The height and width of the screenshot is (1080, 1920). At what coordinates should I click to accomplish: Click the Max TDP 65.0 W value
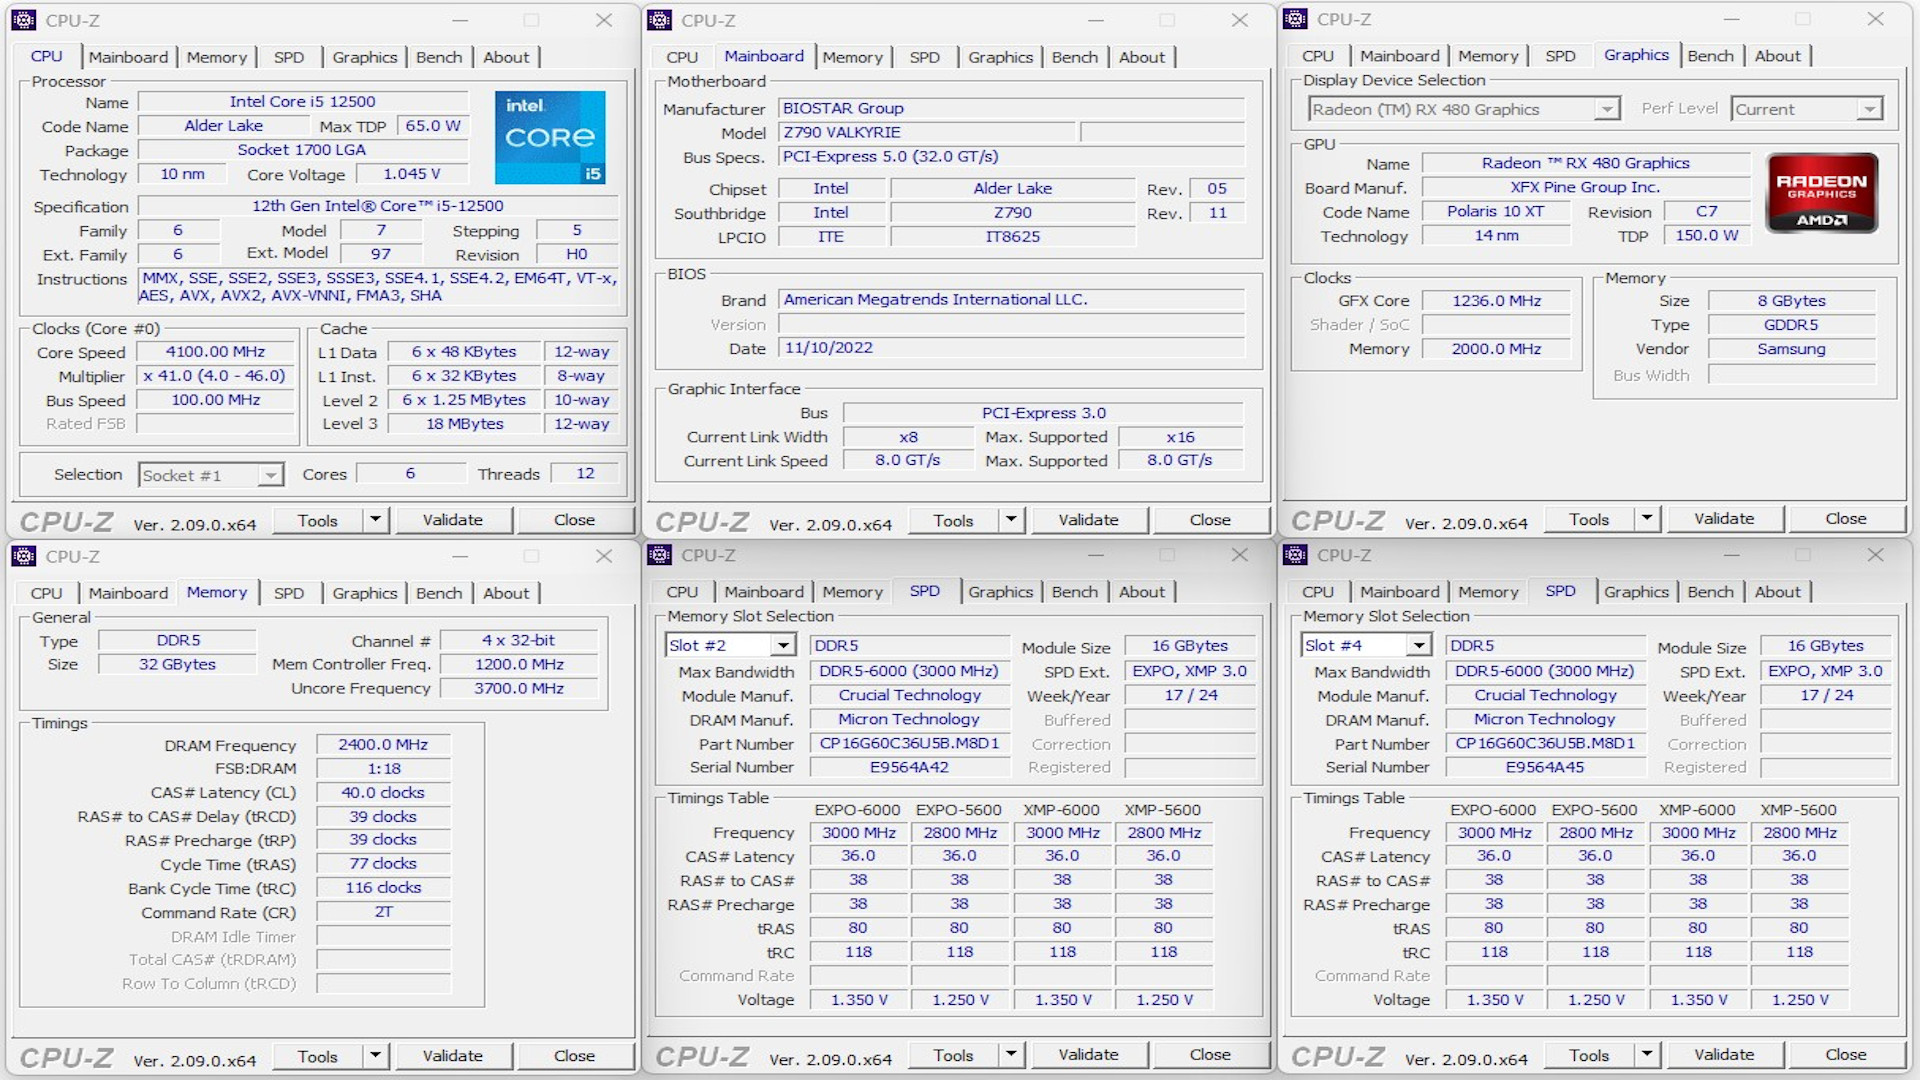[x=433, y=126]
